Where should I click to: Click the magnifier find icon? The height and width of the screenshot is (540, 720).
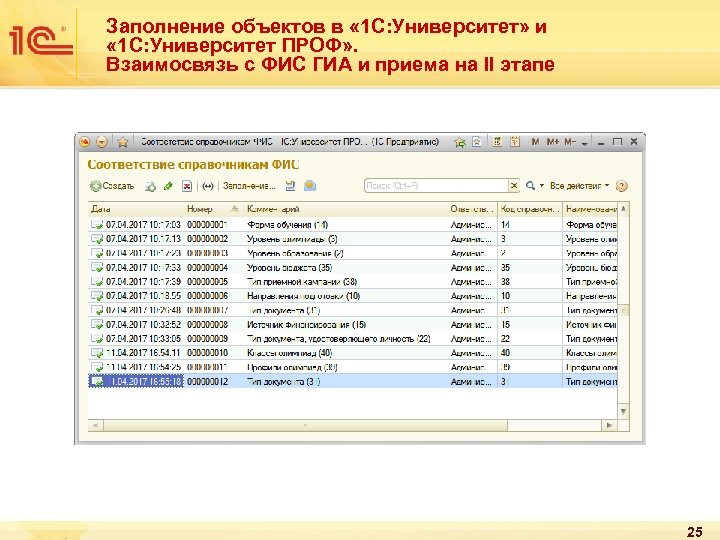click(x=530, y=186)
